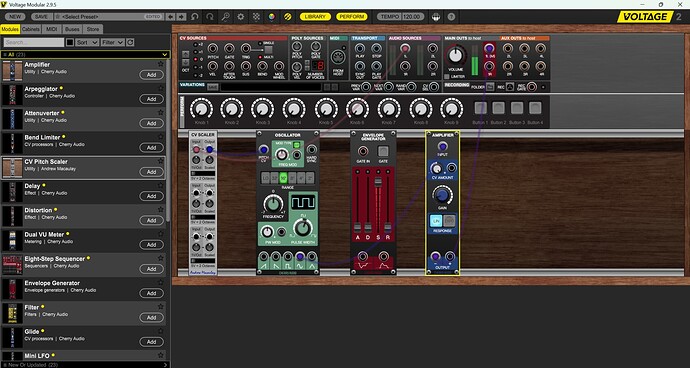Open the Store tab
Screen dimensions: 690x368
(x=93, y=29)
